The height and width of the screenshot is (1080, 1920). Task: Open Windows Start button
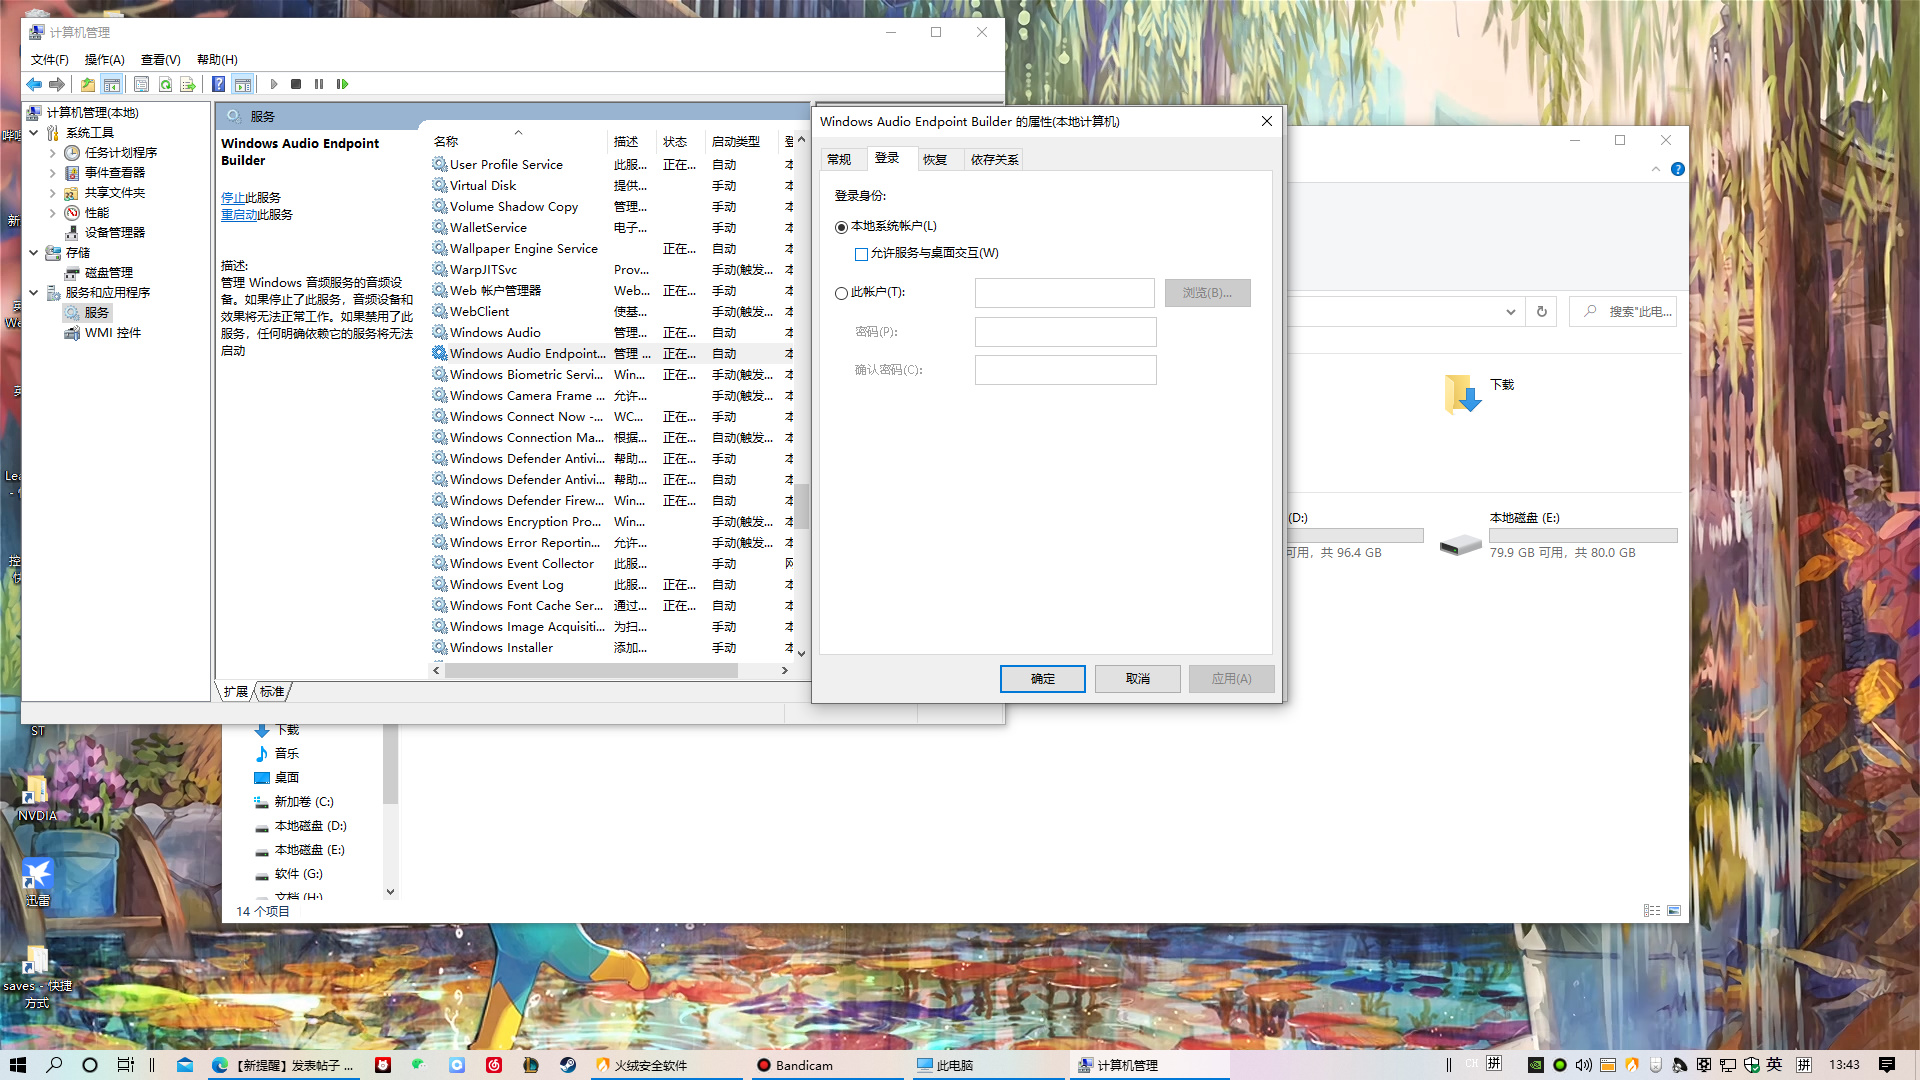click(x=18, y=1065)
